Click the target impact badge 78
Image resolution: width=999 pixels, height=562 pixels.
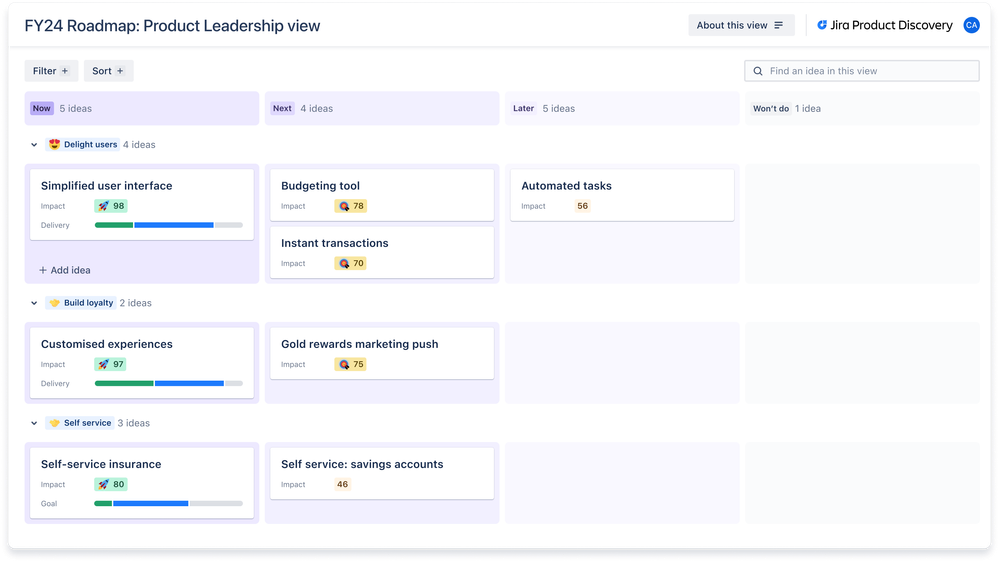click(x=350, y=206)
